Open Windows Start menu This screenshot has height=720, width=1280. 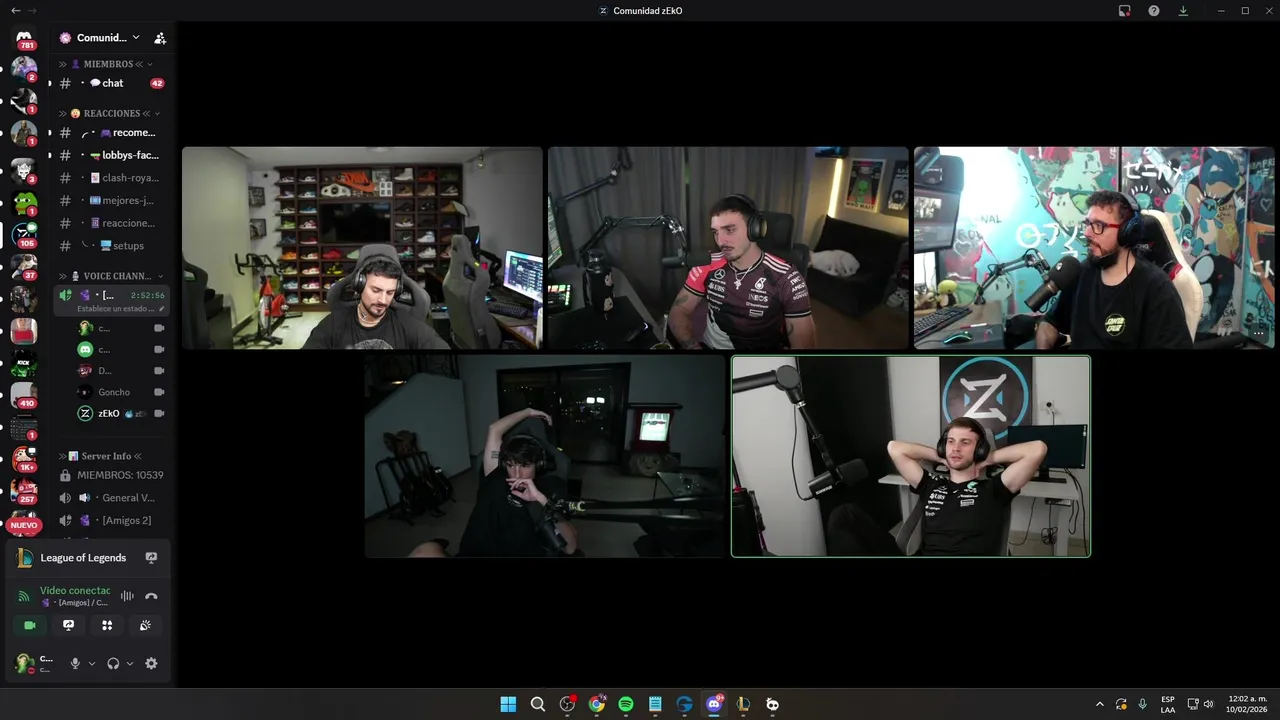click(x=508, y=704)
